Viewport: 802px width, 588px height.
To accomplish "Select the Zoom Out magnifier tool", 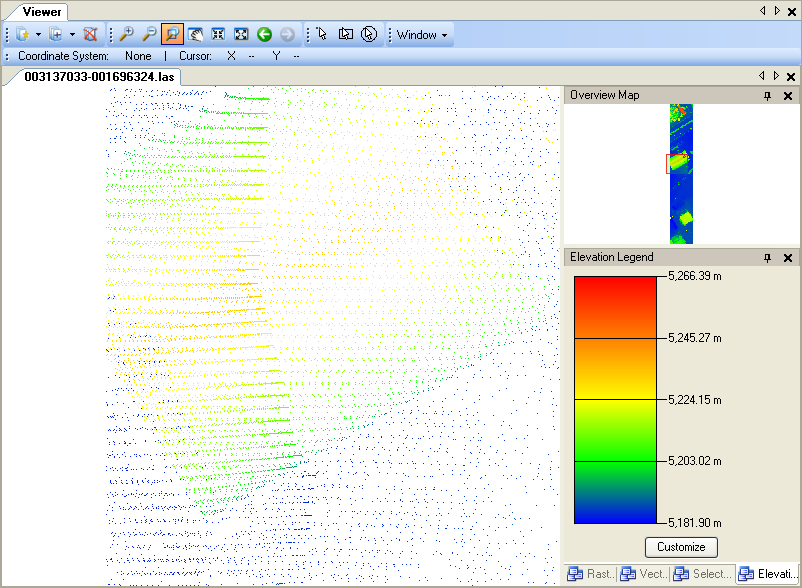I will coord(150,34).
